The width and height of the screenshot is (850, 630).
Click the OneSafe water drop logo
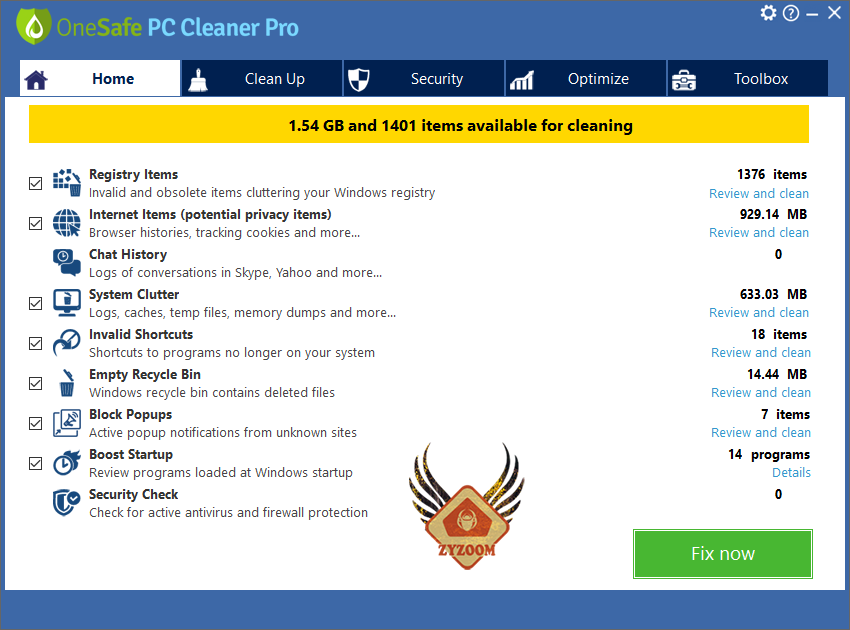point(34,26)
